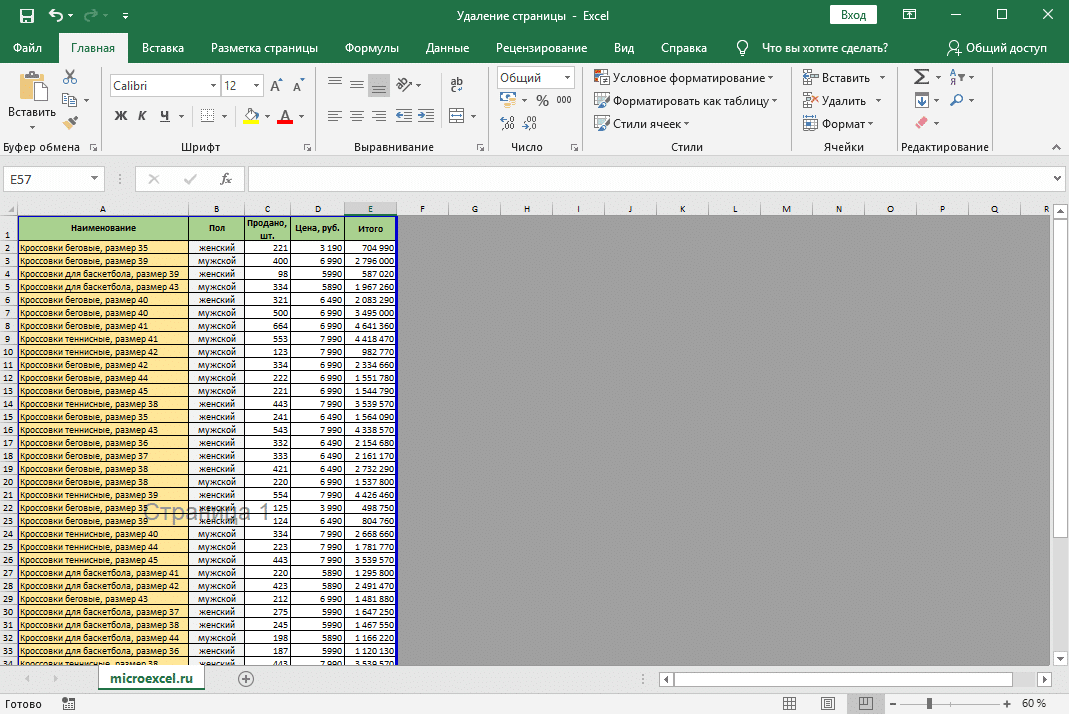Click the increase font size icon
Image resolution: width=1069 pixels, height=714 pixels.
click(275, 86)
